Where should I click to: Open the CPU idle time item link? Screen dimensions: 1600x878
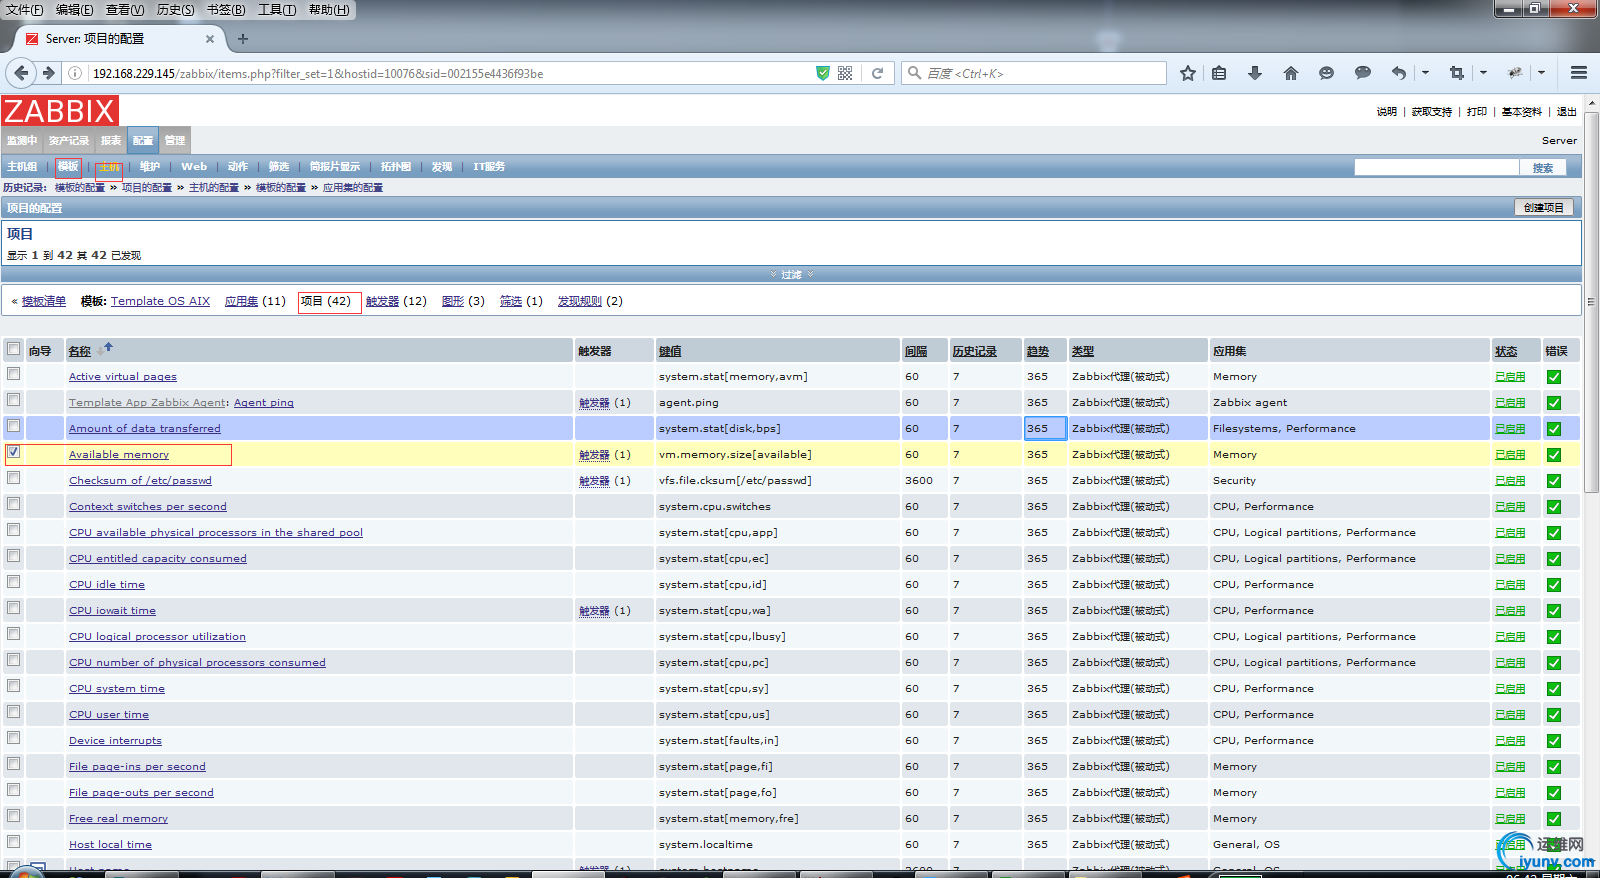[107, 585]
